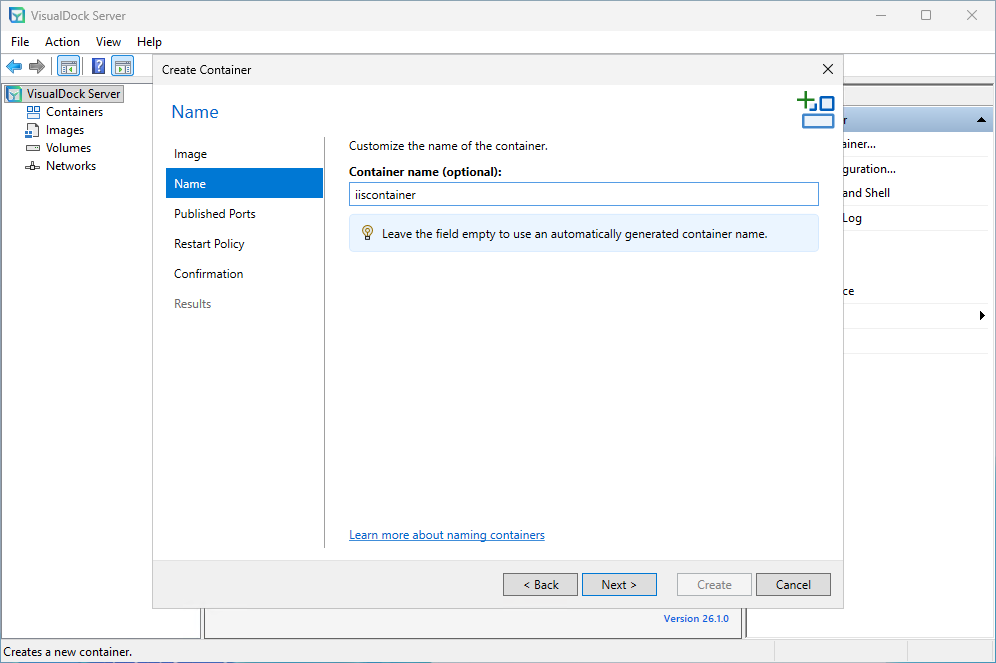
Task: Click the partially hidden 'and Shell' action
Action: click(866, 193)
